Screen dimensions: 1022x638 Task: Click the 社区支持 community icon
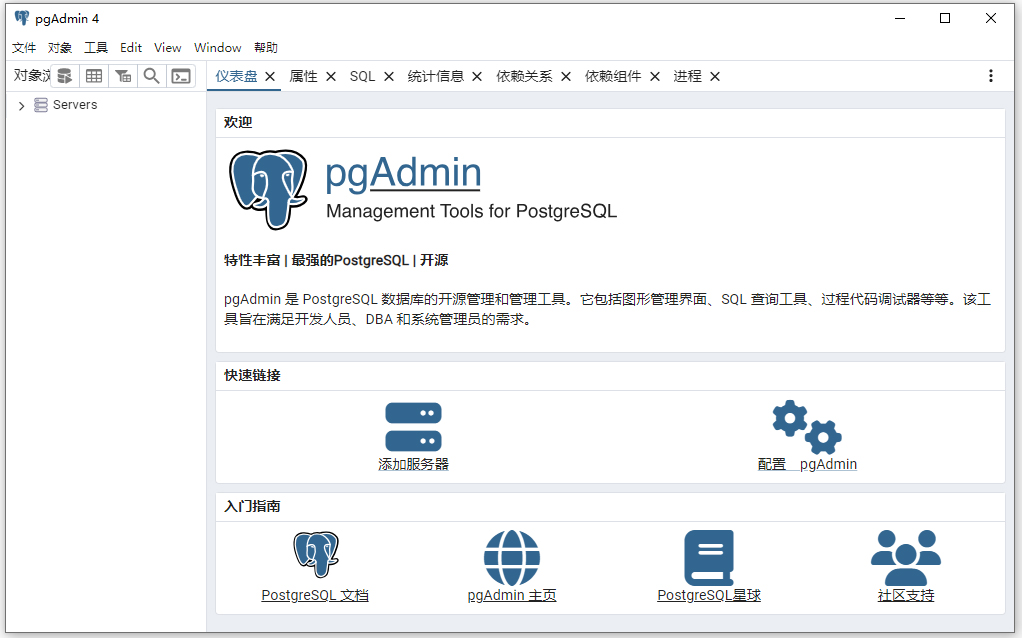pyautogui.click(x=905, y=557)
